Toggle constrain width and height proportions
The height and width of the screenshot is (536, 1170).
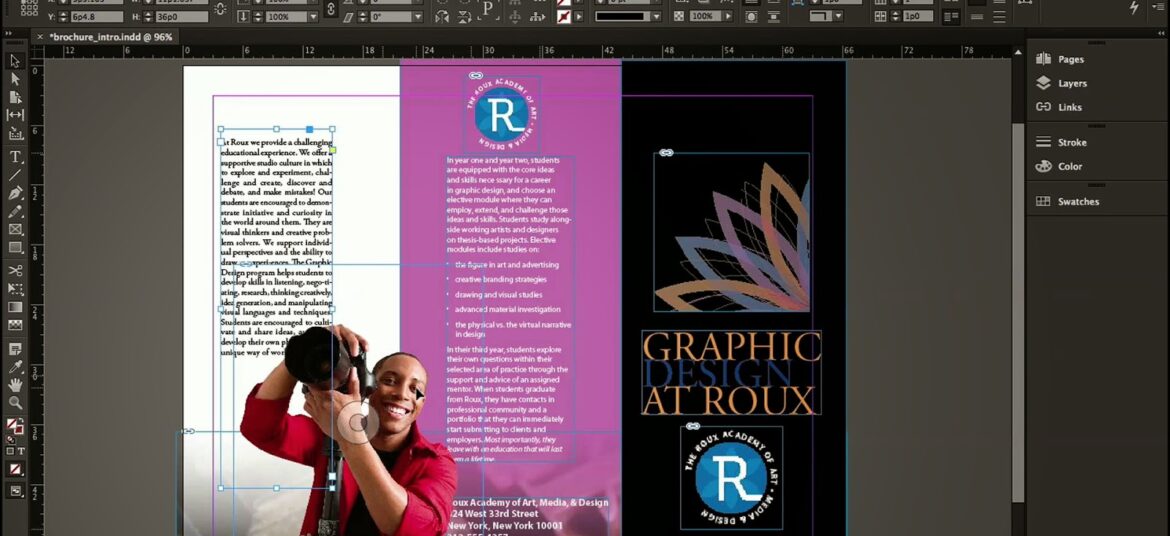[x=220, y=9]
